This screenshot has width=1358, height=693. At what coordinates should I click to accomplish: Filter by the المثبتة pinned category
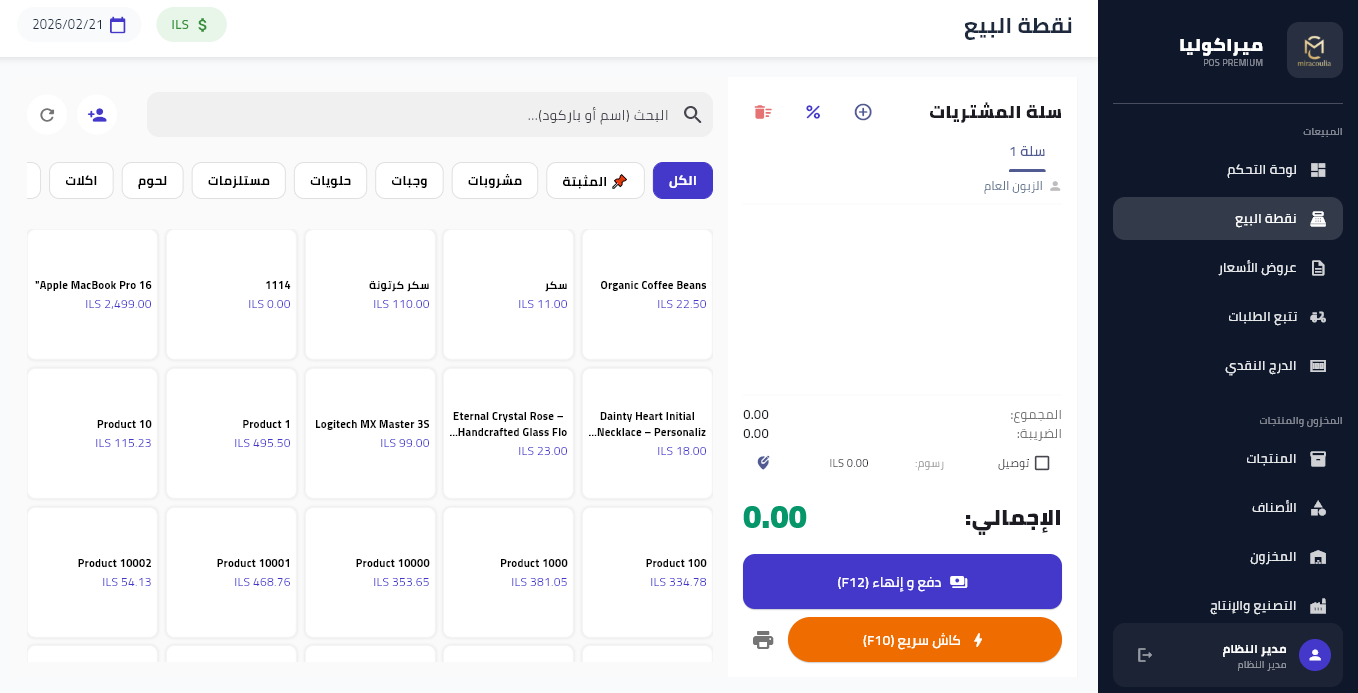(x=595, y=181)
